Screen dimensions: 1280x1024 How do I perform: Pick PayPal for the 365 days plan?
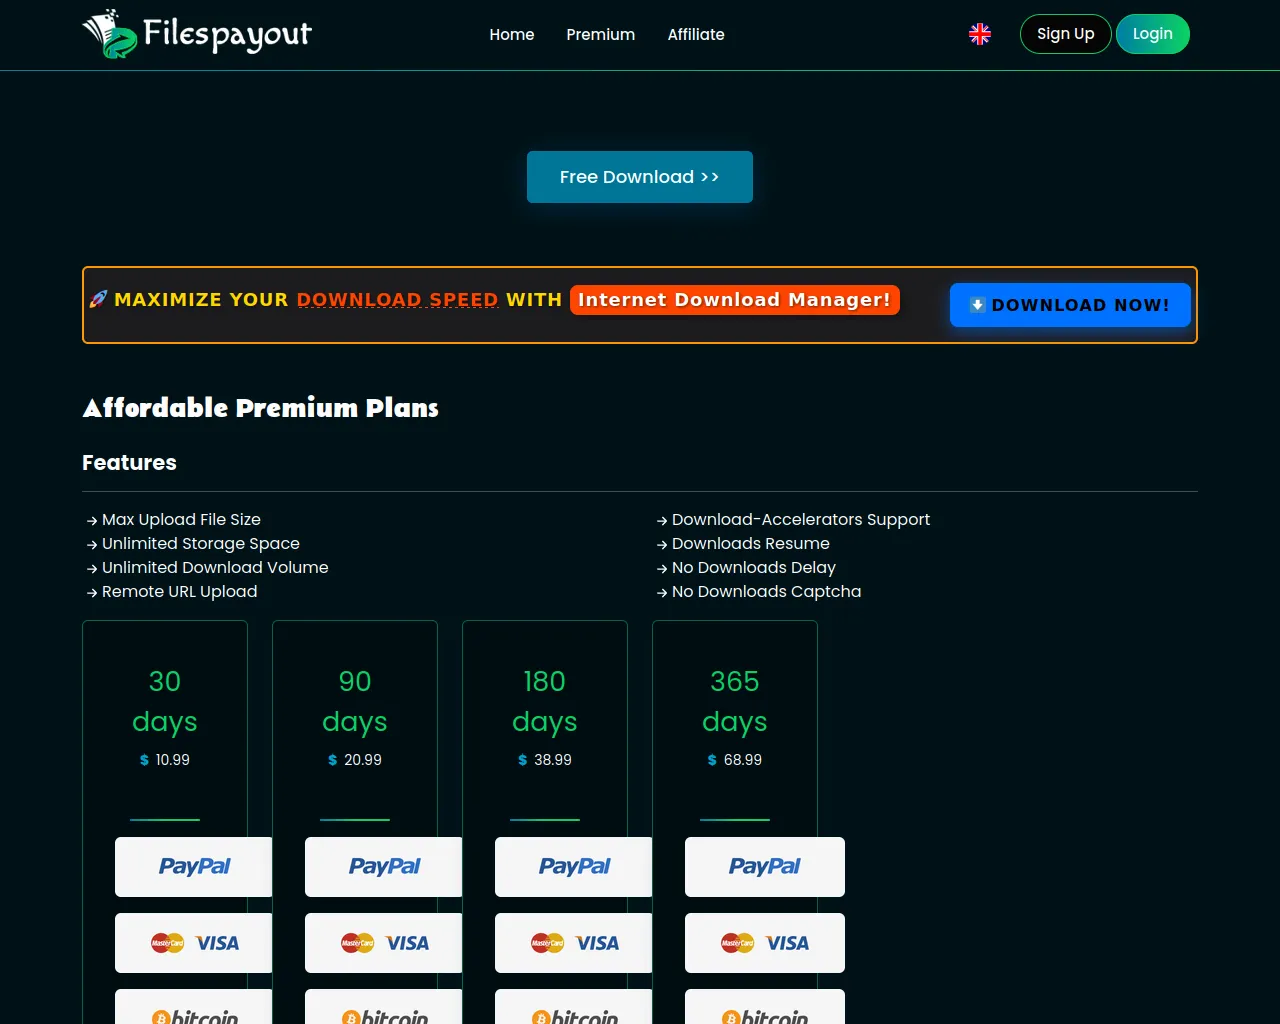point(764,867)
